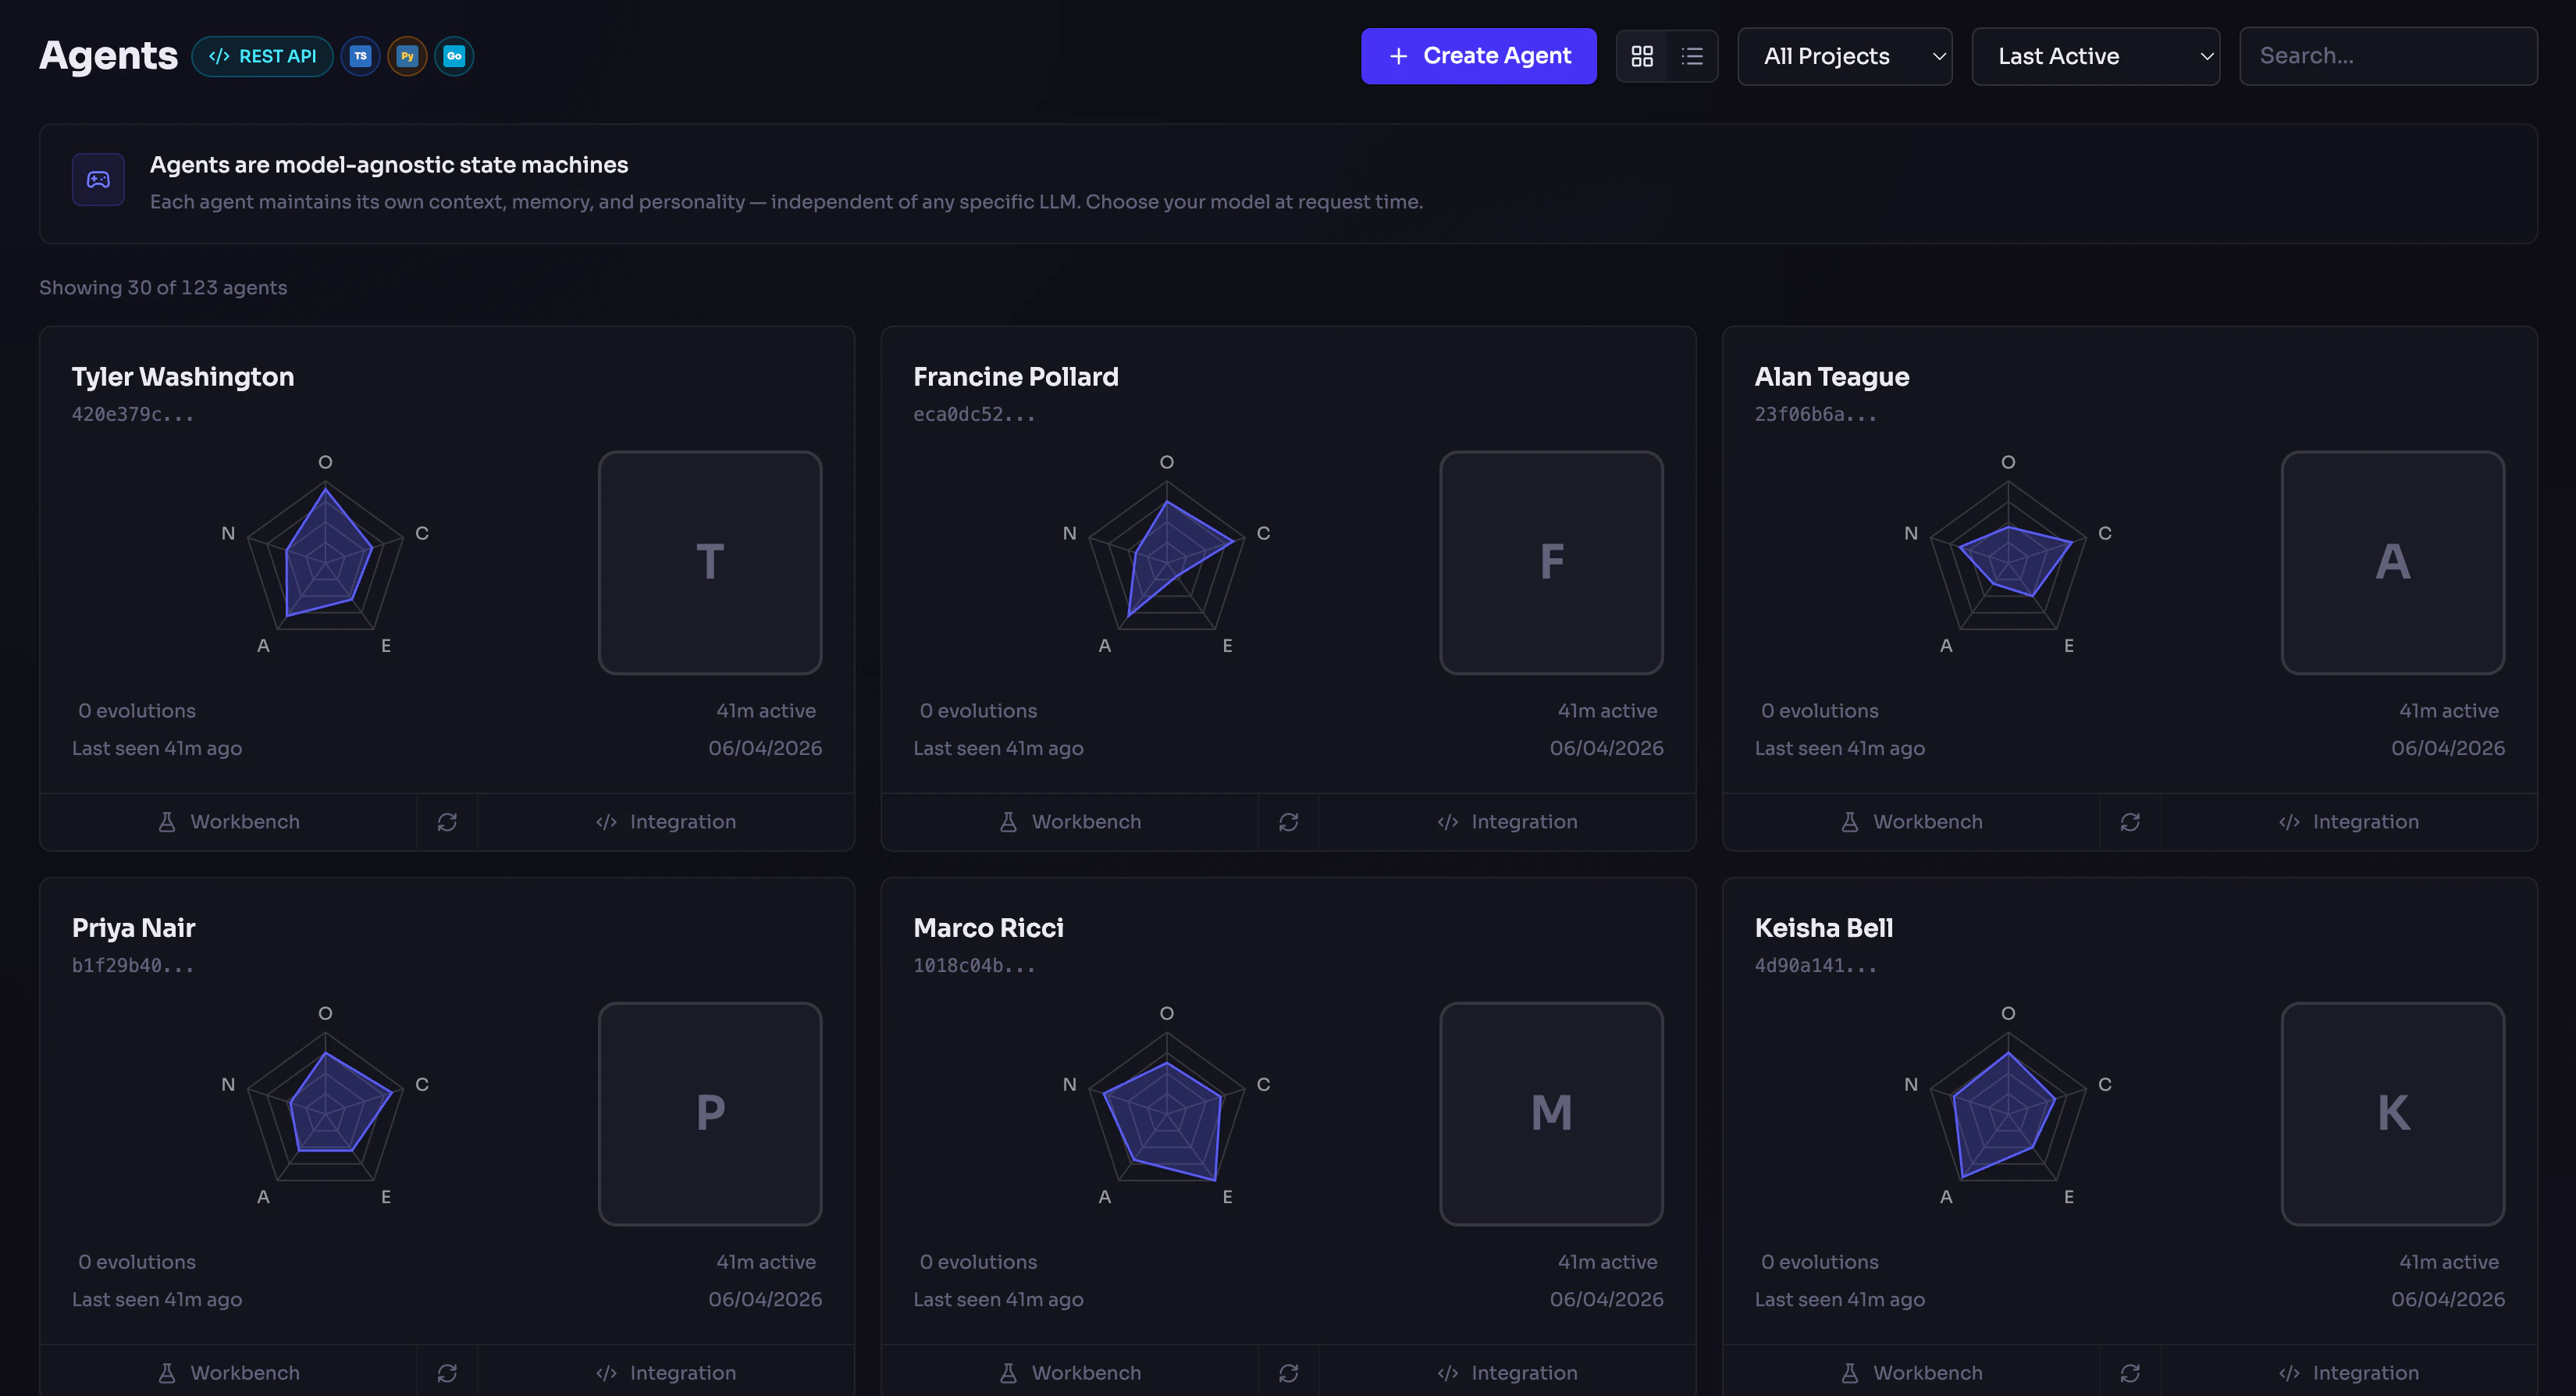Open the Python SDK badge icon
This screenshot has height=1396, width=2576.
407,56
